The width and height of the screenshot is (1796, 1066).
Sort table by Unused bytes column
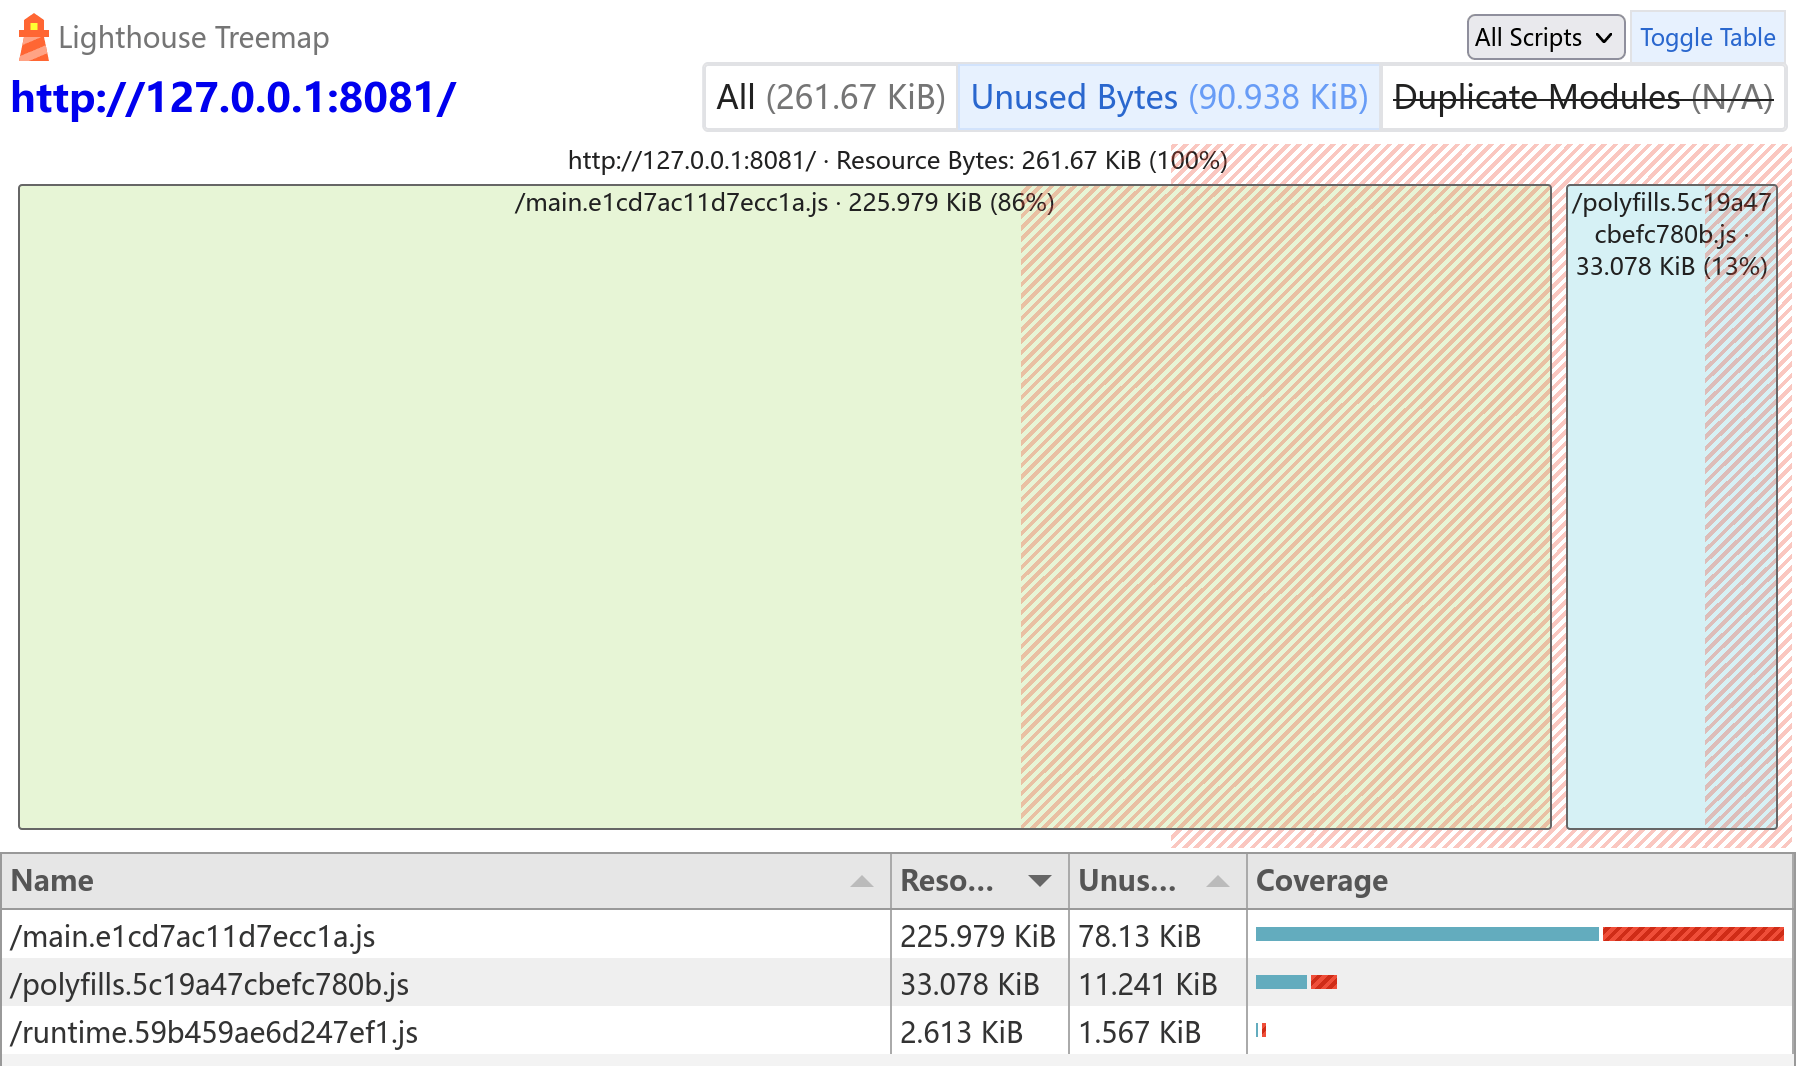pyautogui.click(x=1157, y=881)
